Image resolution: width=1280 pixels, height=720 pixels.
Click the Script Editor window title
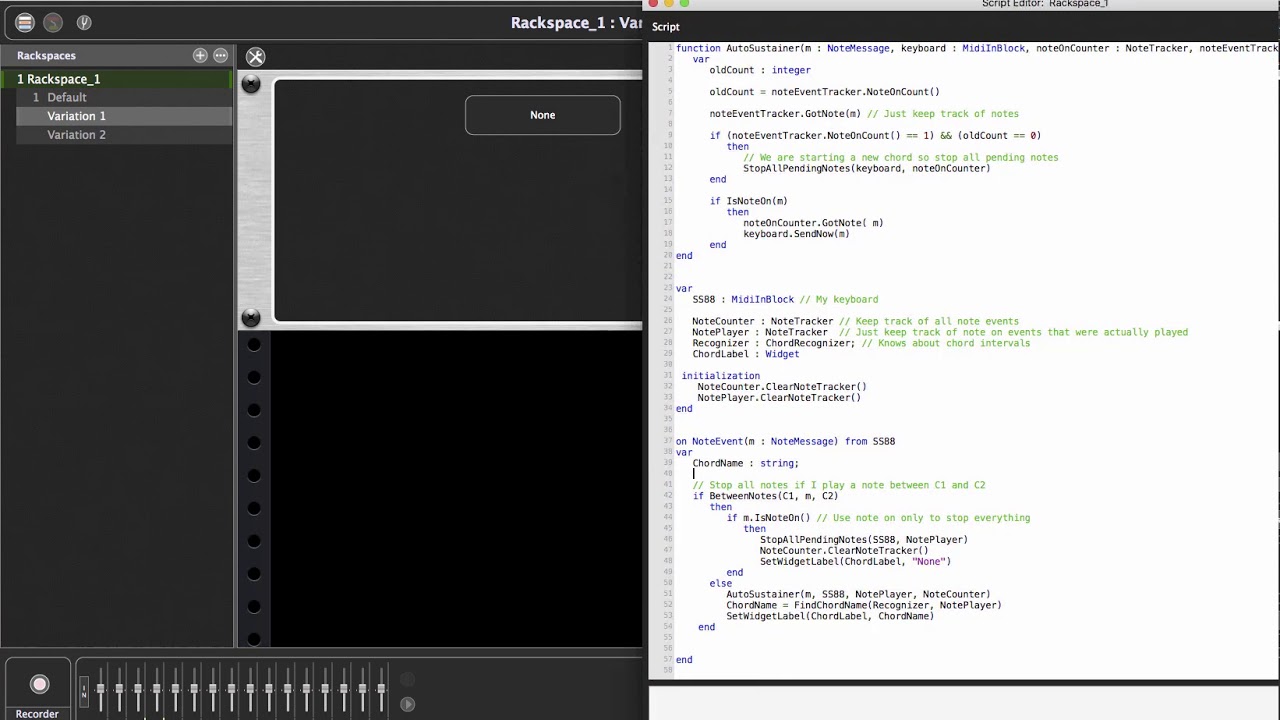(1044, 4)
